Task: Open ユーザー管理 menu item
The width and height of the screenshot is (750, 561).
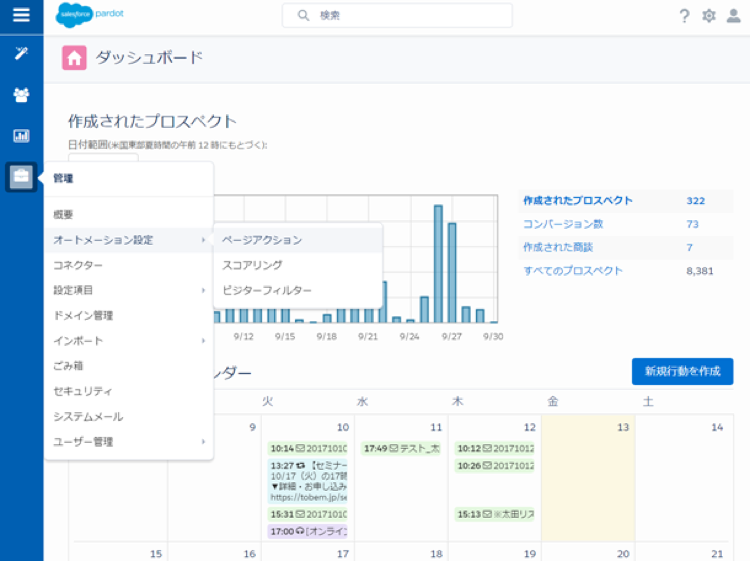Action: pos(129,441)
